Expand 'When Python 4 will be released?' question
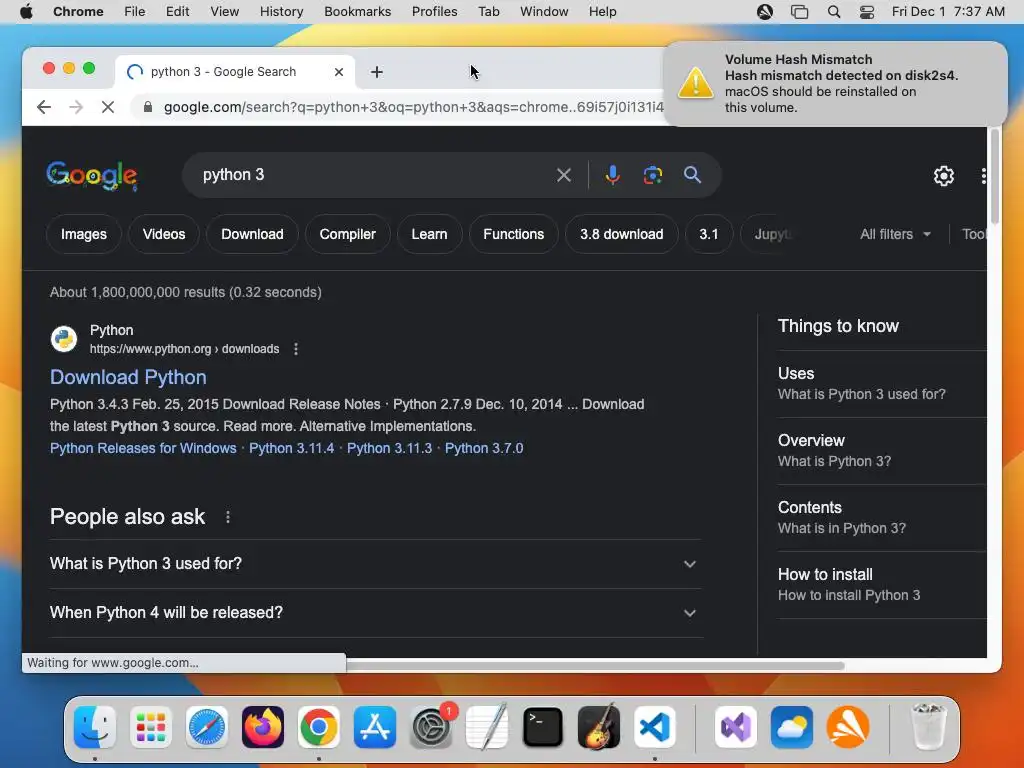The width and height of the screenshot is (1024, 768). [x=376, y=613]
